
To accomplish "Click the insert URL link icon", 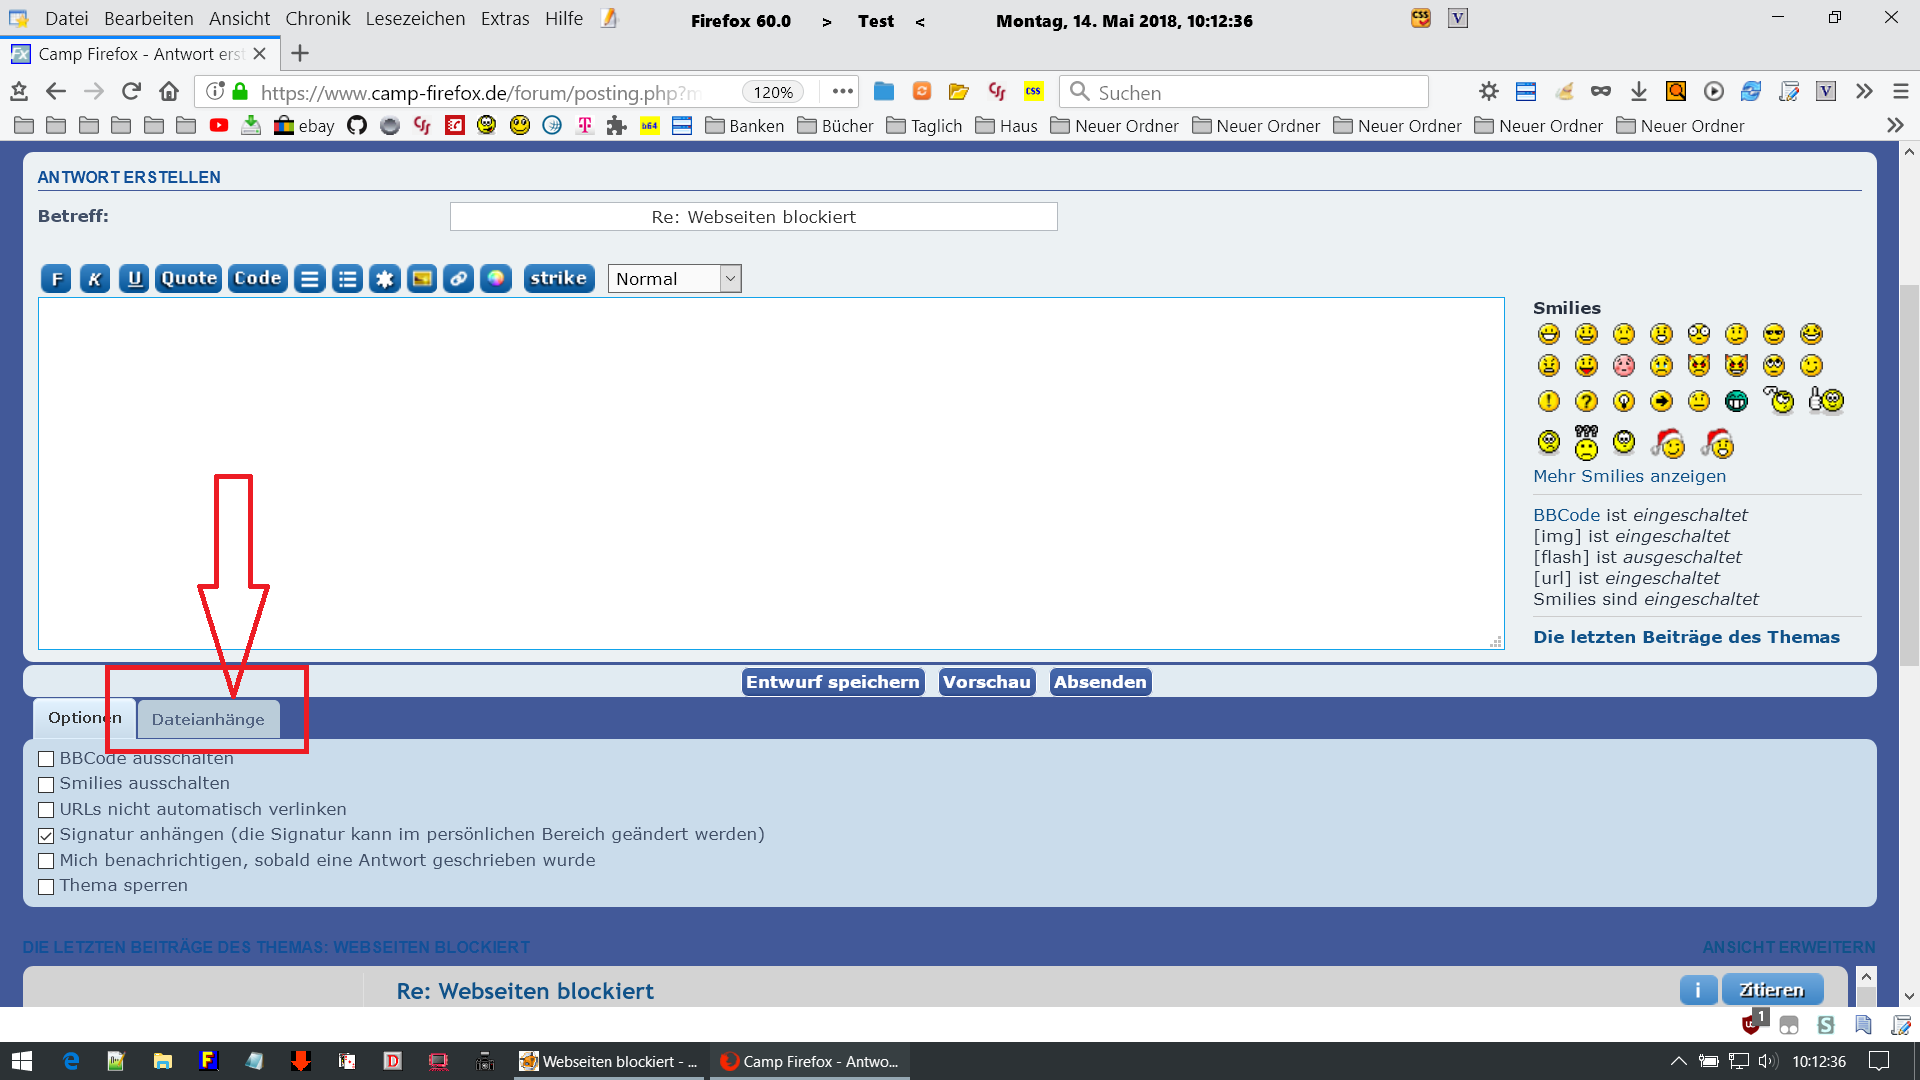I will click(x=459, y=279).
